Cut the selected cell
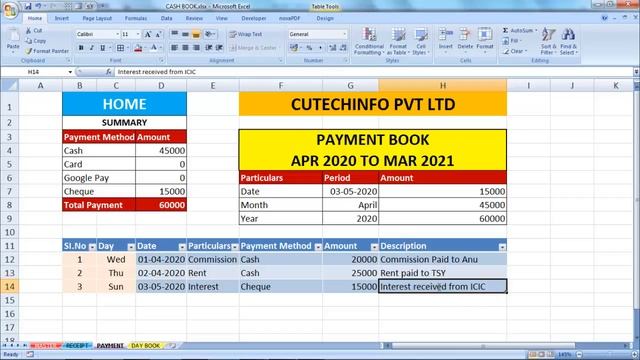Image resolution: width=640 pixels, height=360 pixels. [34, 31]
